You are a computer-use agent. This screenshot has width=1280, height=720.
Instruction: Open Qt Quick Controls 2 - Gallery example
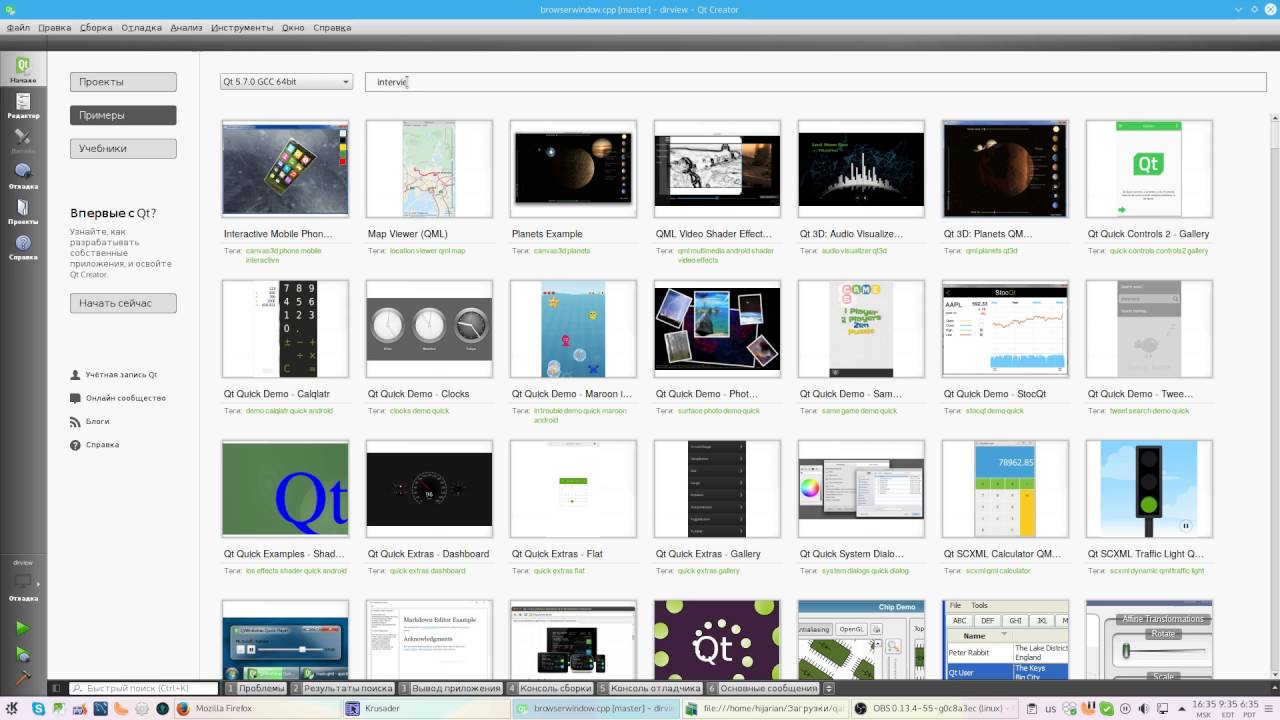point(1149,169)
